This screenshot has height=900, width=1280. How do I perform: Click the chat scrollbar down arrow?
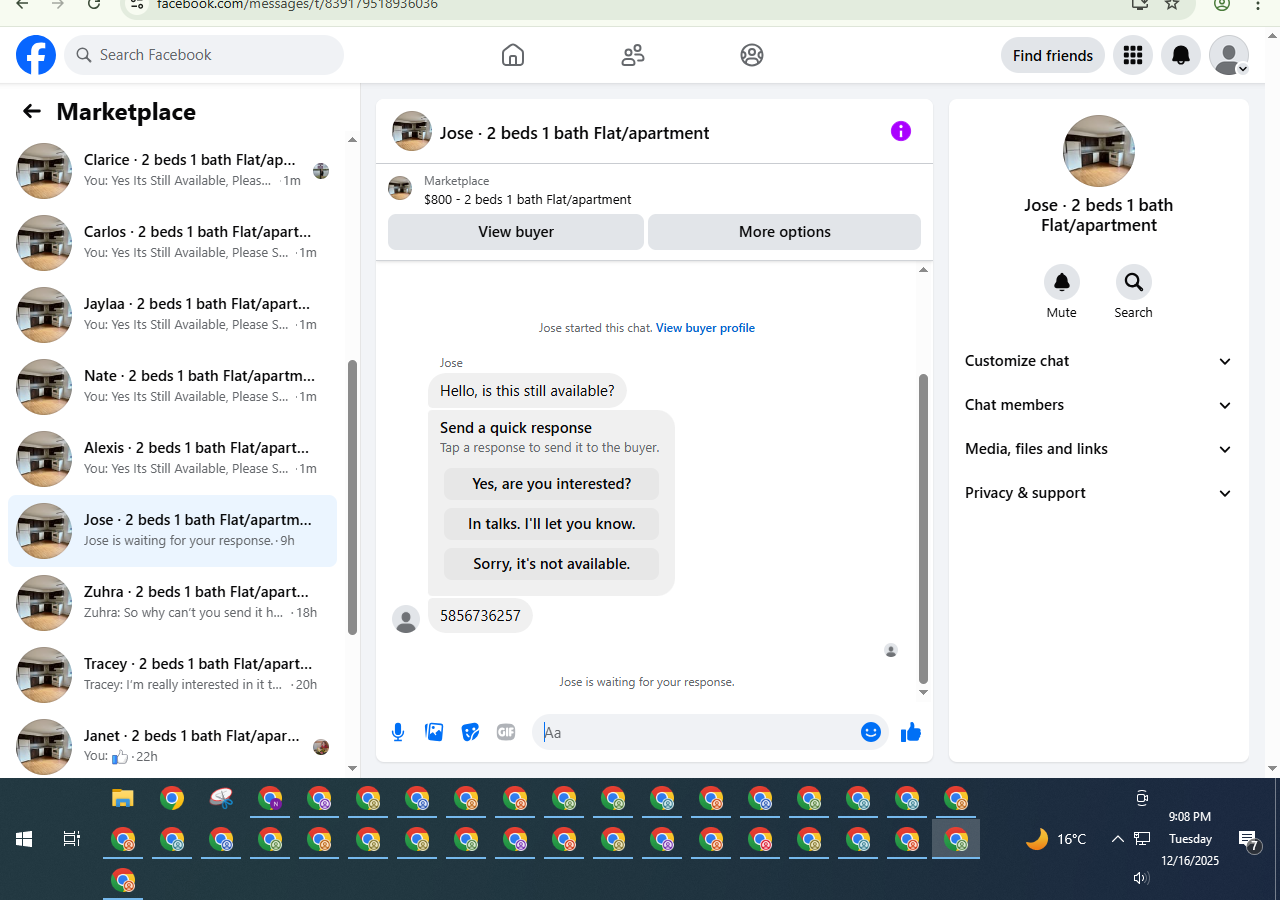[923, 692]
